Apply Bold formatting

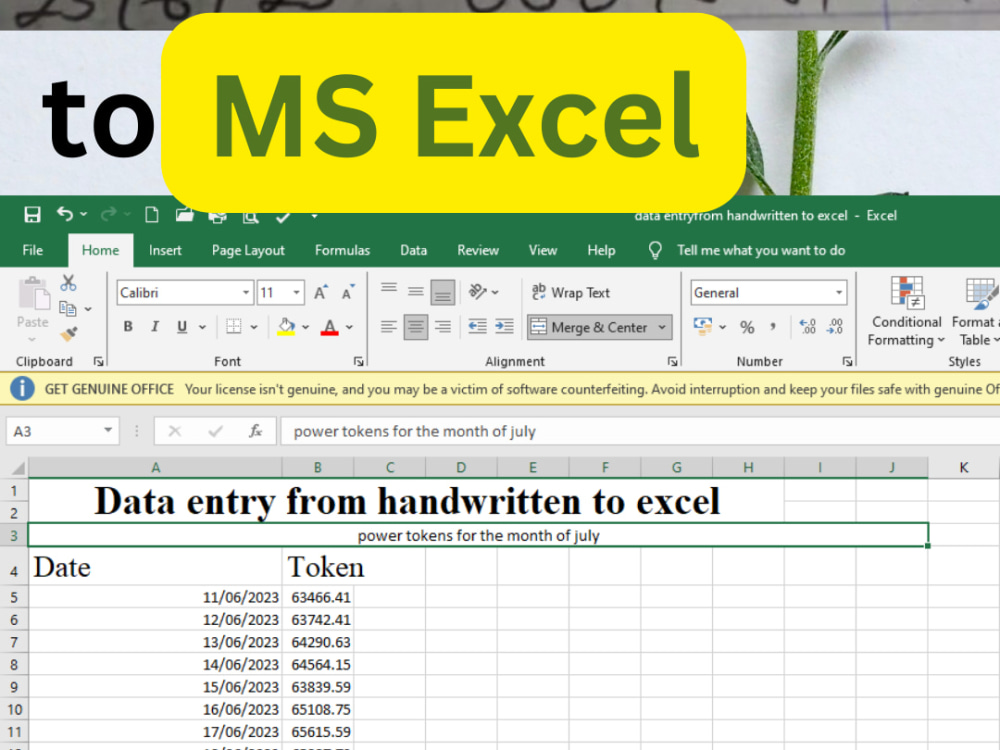[x=128, y=327]
